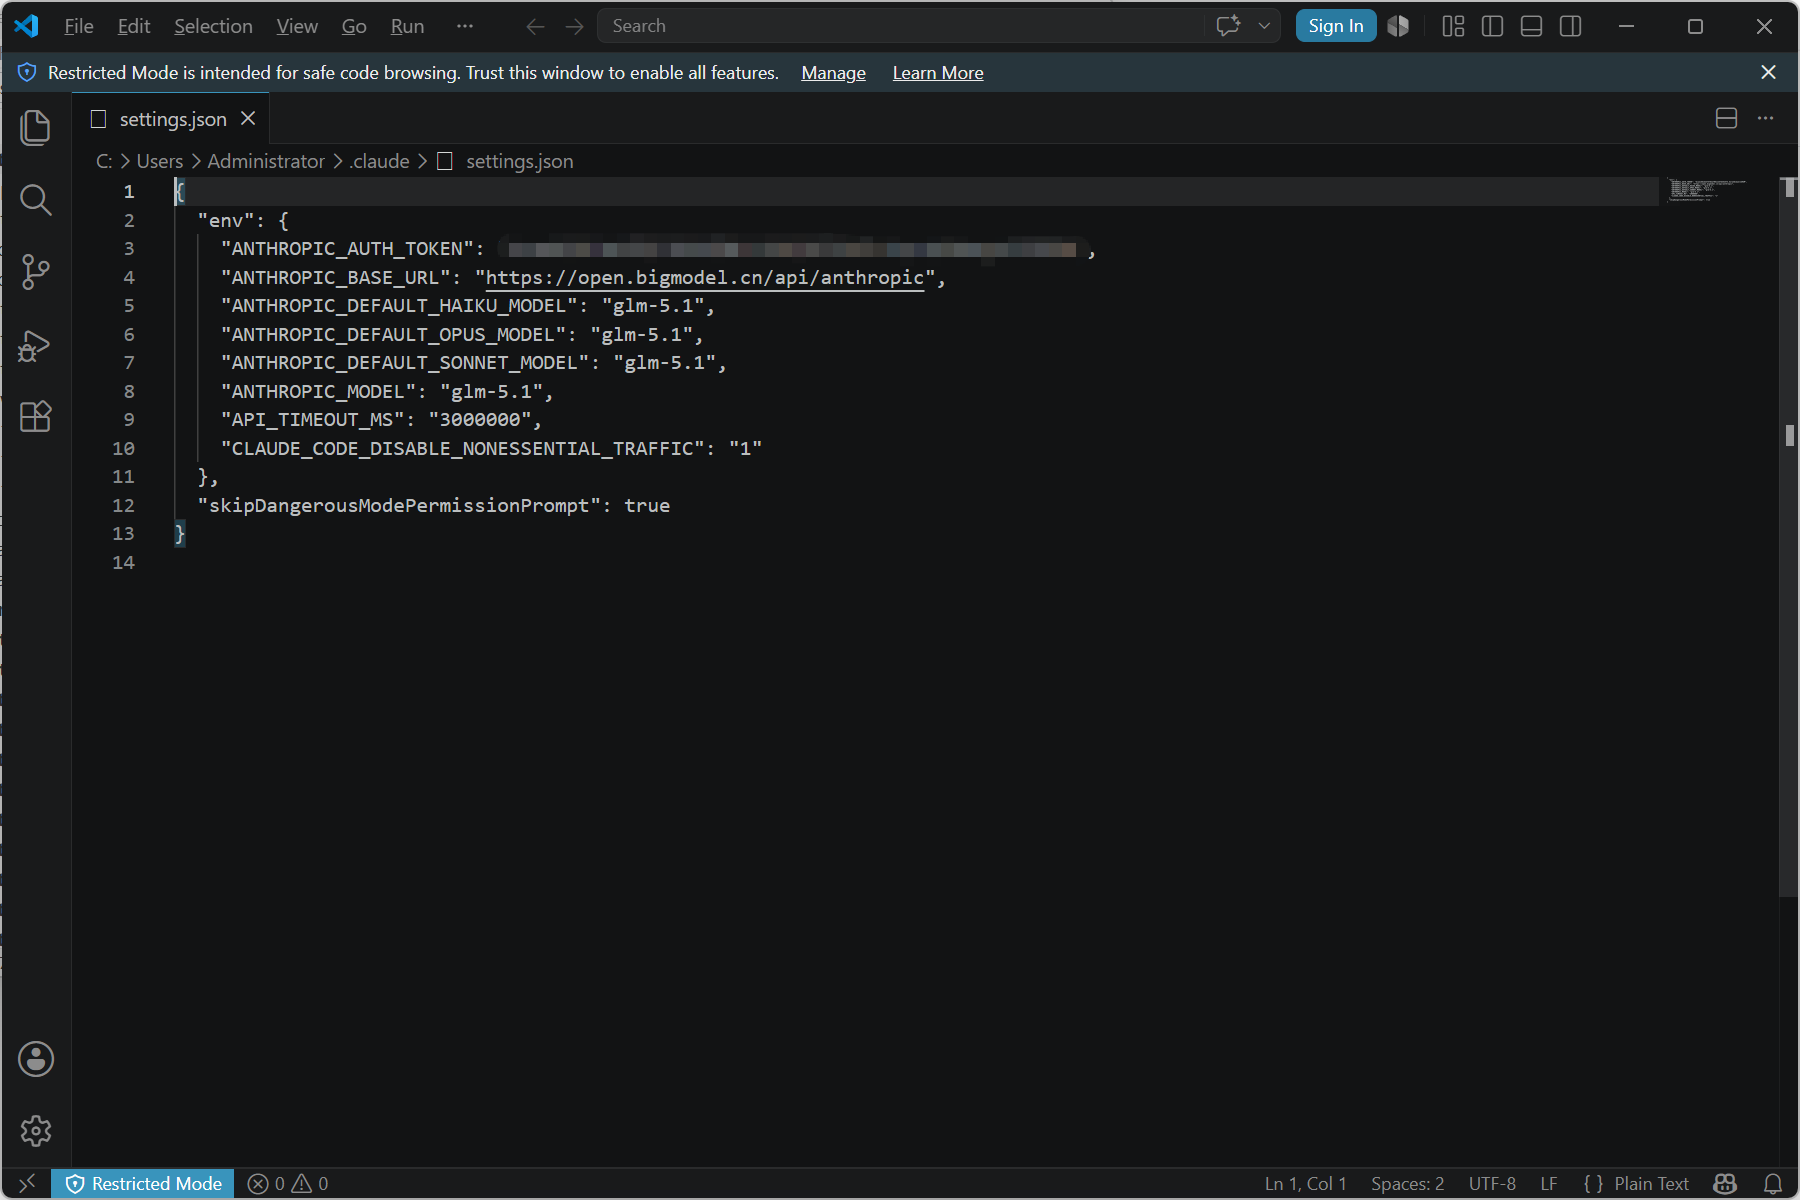
Task: Expand the overflow menu ellipsis
Action: [x=464, y=26]
